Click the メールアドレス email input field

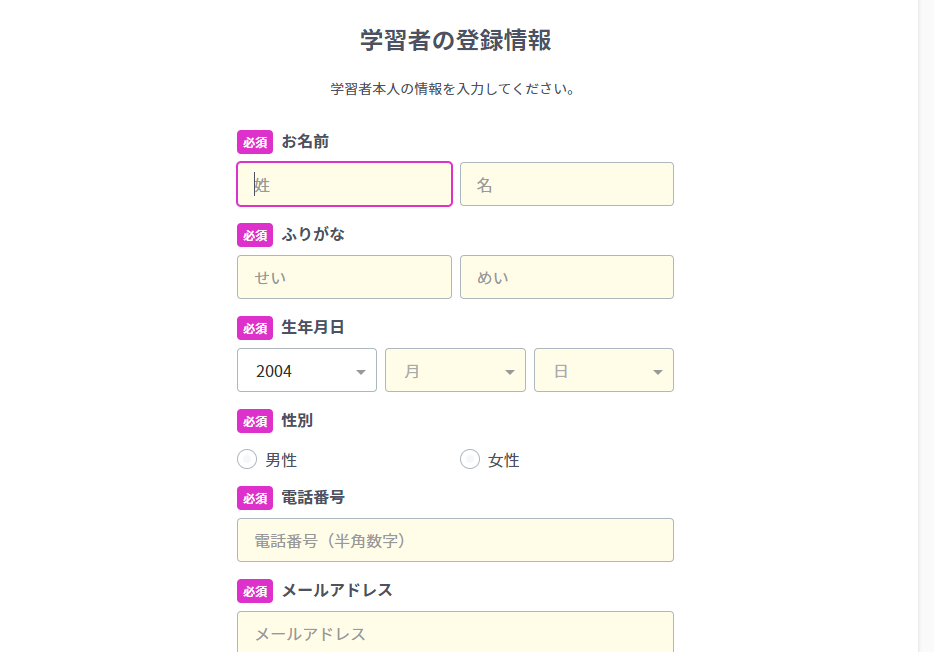(x=455, y=632)
